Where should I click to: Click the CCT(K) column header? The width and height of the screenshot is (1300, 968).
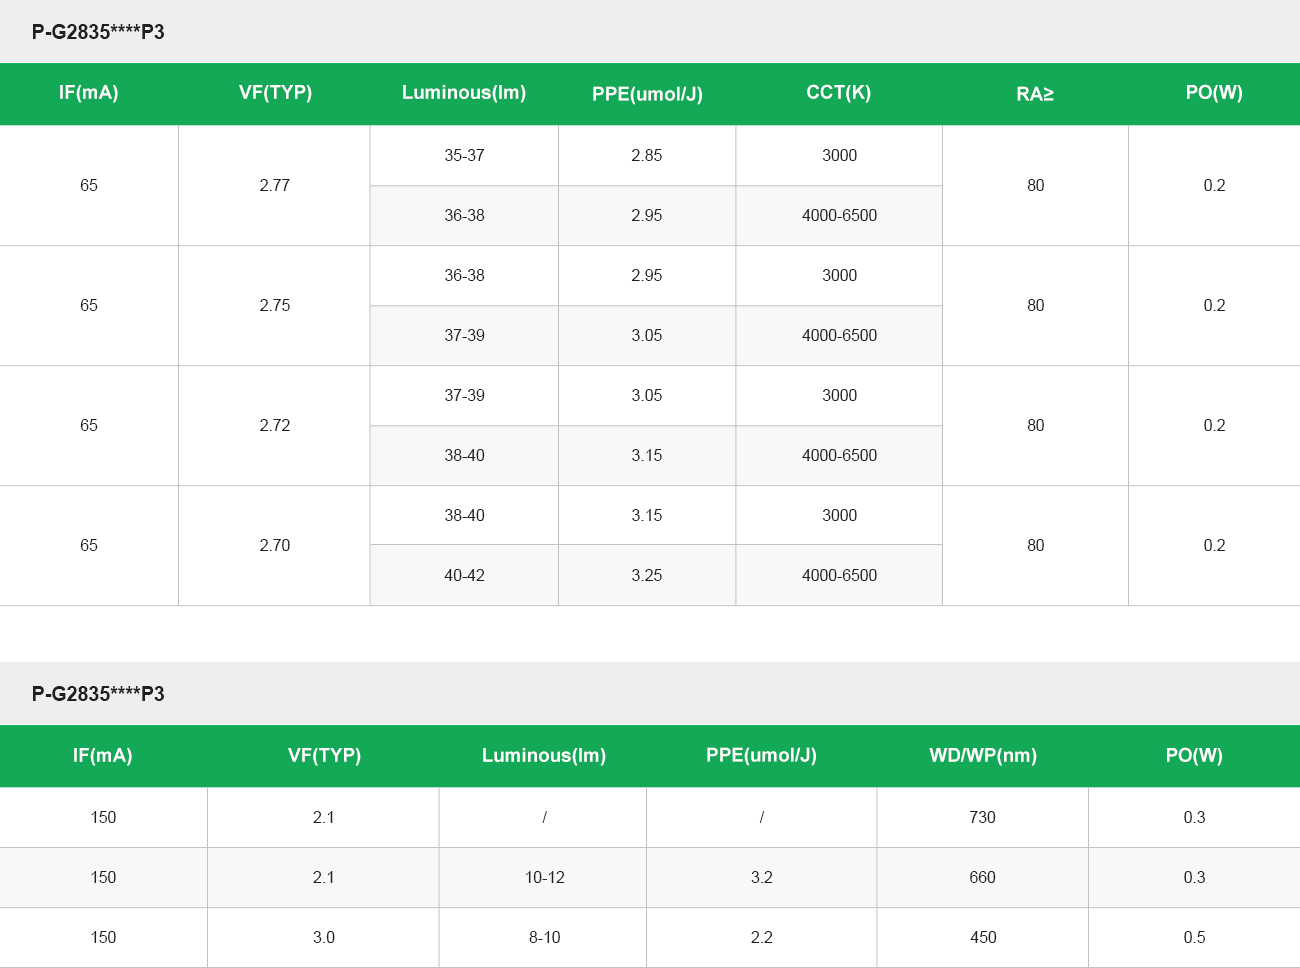point(838,93)
